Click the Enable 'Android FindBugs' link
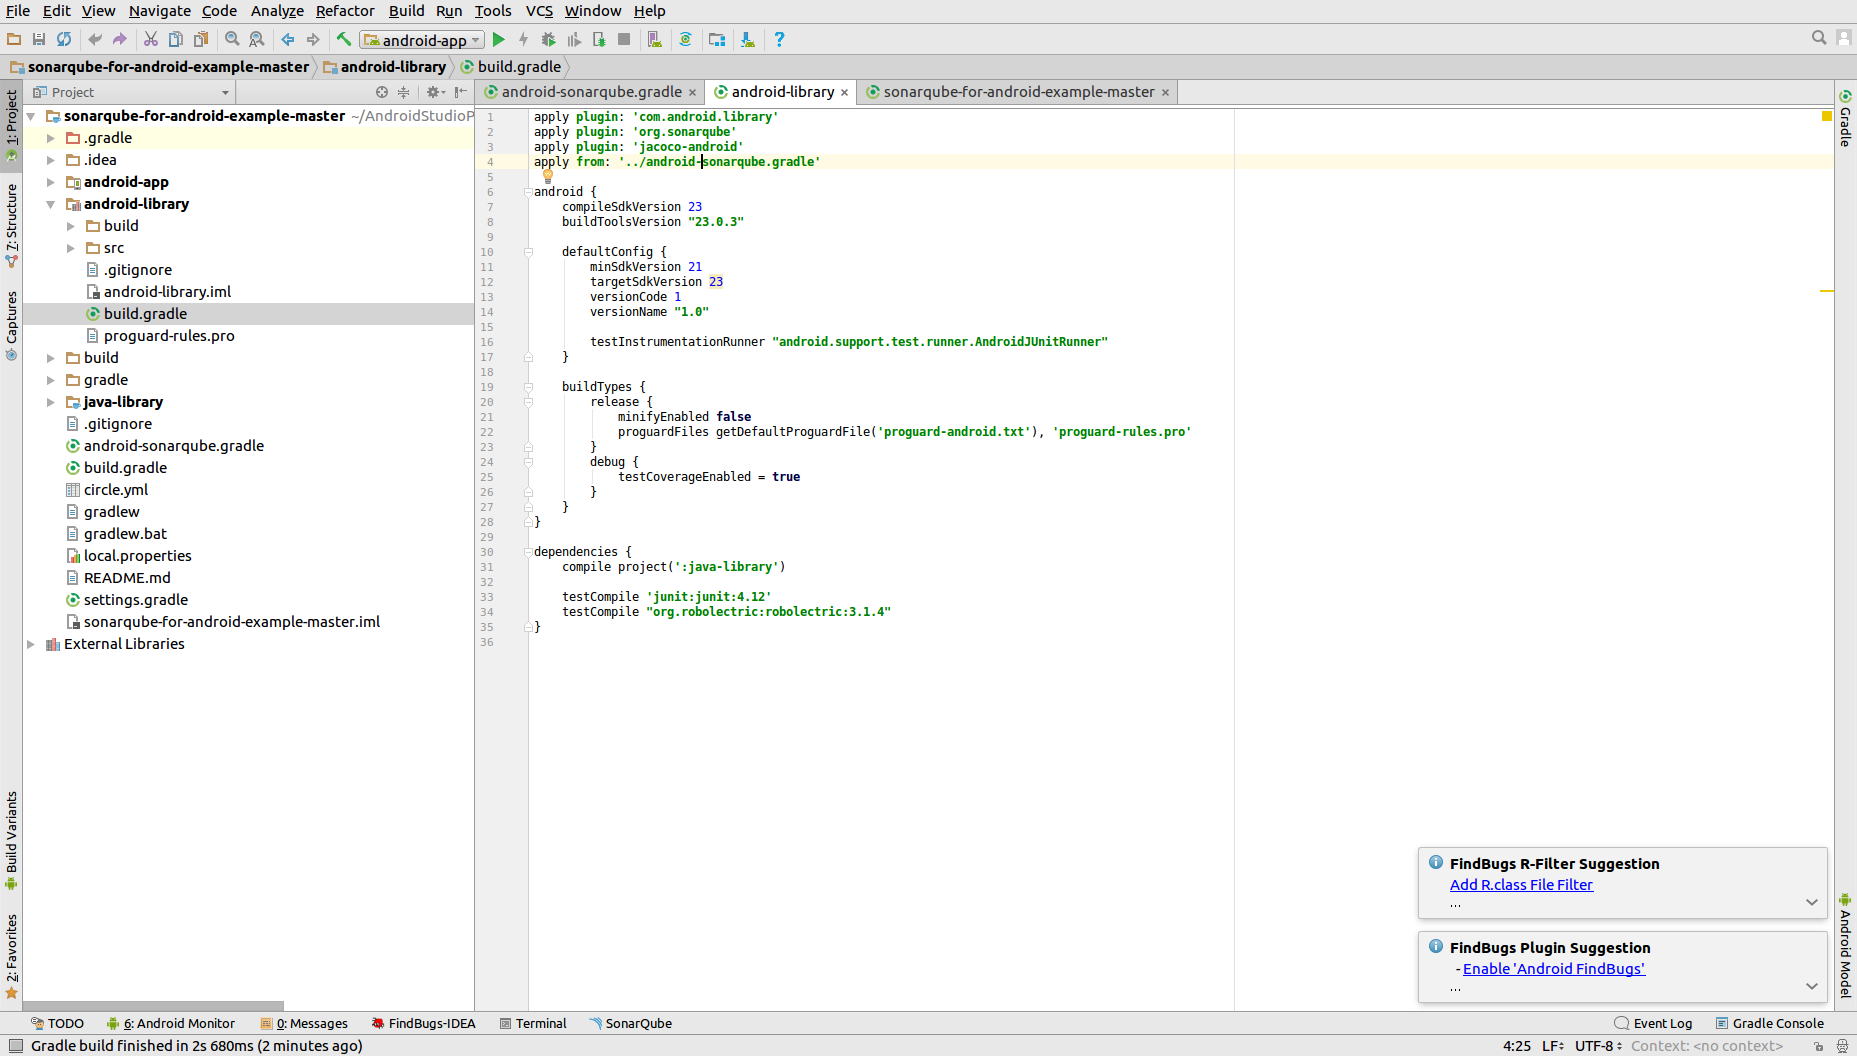This screenshot has height=1056, width=1857. pyautogui.click(x=1554, y=969)
